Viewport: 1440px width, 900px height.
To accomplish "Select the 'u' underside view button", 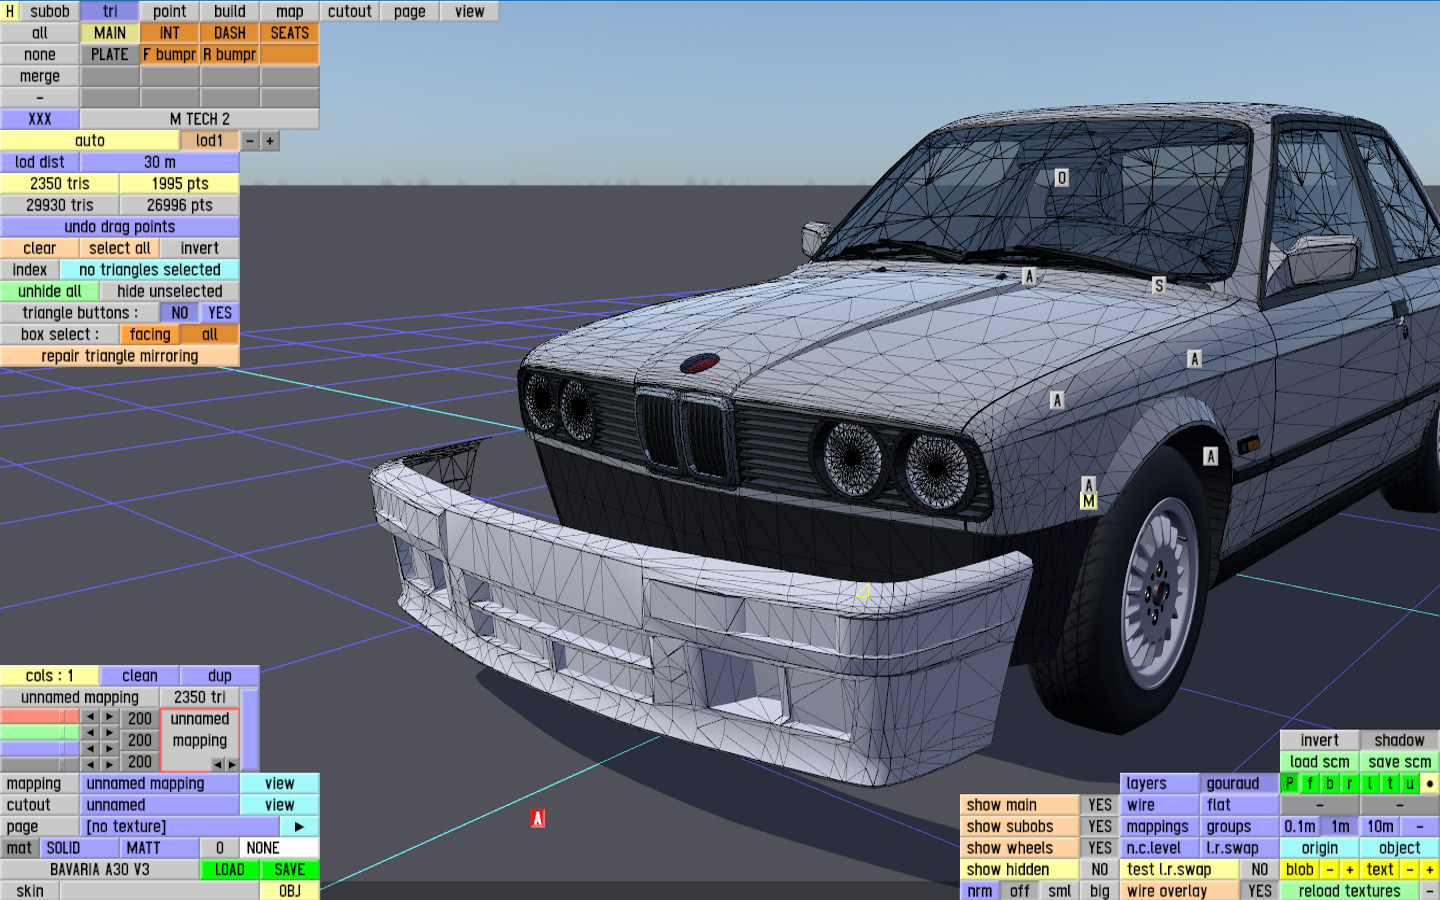I will 1410,784.
